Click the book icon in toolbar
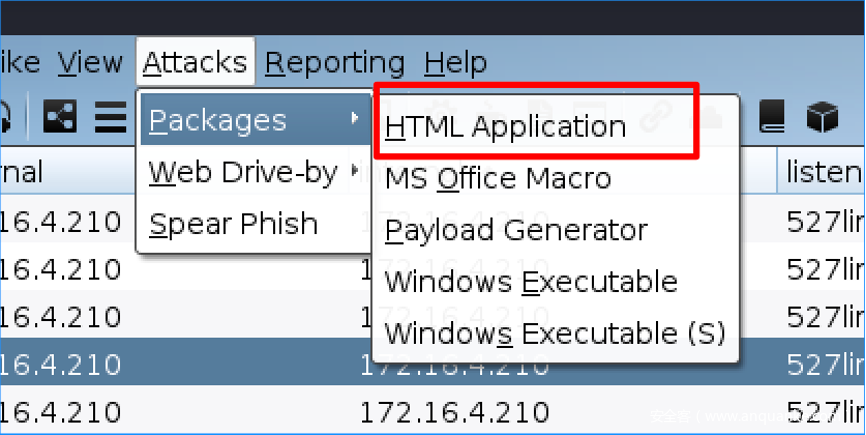This screenshot has height=435, width=866. point(773,118)
